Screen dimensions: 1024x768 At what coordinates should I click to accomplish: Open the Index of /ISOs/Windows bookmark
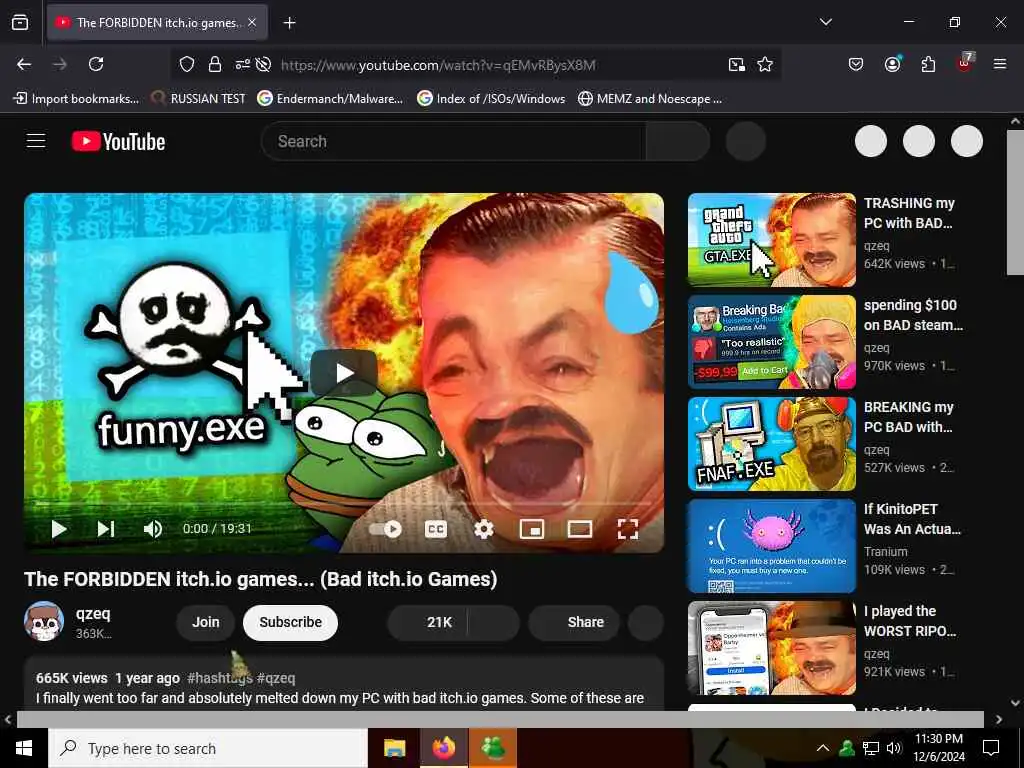tap(491, 99)
